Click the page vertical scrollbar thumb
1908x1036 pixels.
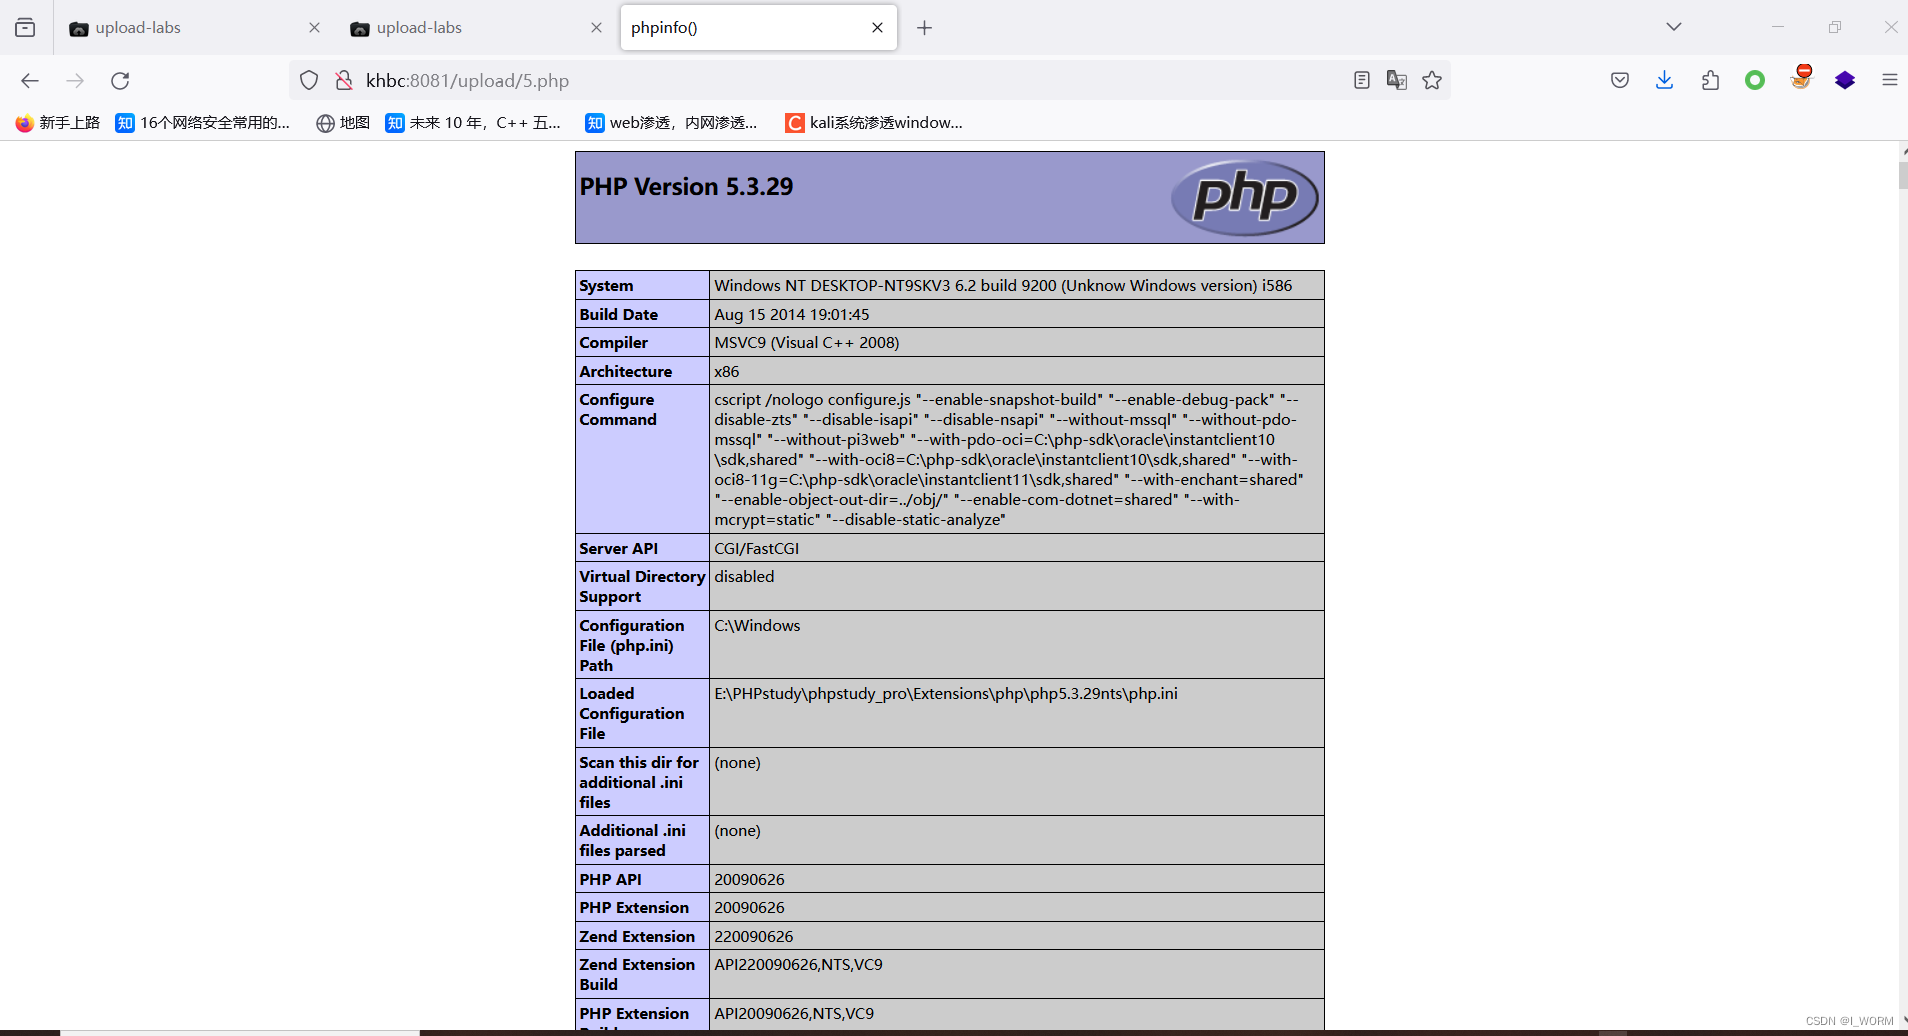(1903, 175)
